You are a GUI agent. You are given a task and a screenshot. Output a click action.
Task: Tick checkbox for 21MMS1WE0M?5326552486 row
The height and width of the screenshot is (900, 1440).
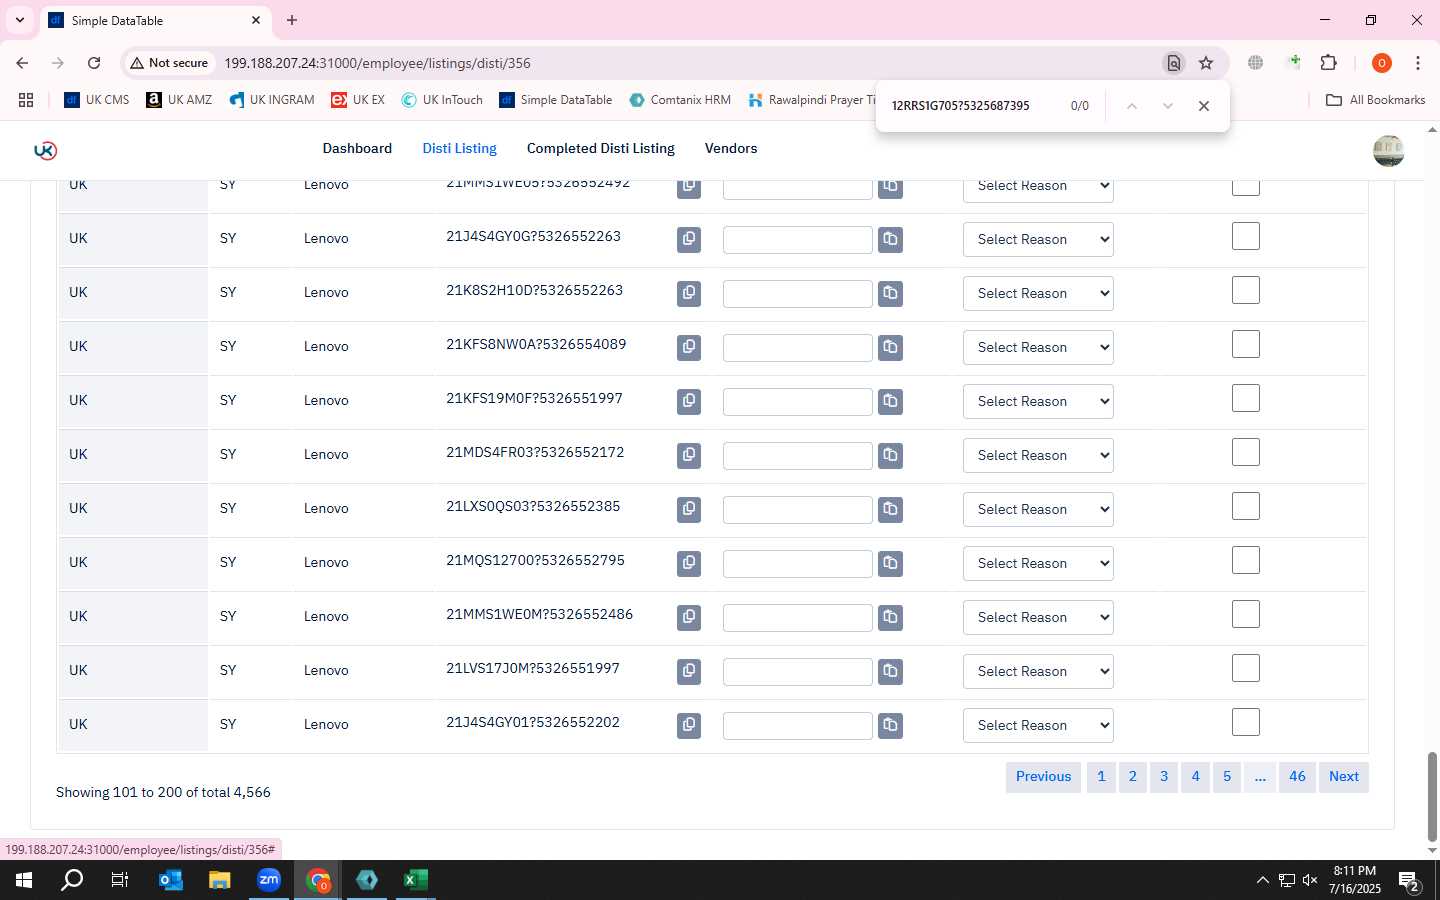click(x=1246, y=615)
